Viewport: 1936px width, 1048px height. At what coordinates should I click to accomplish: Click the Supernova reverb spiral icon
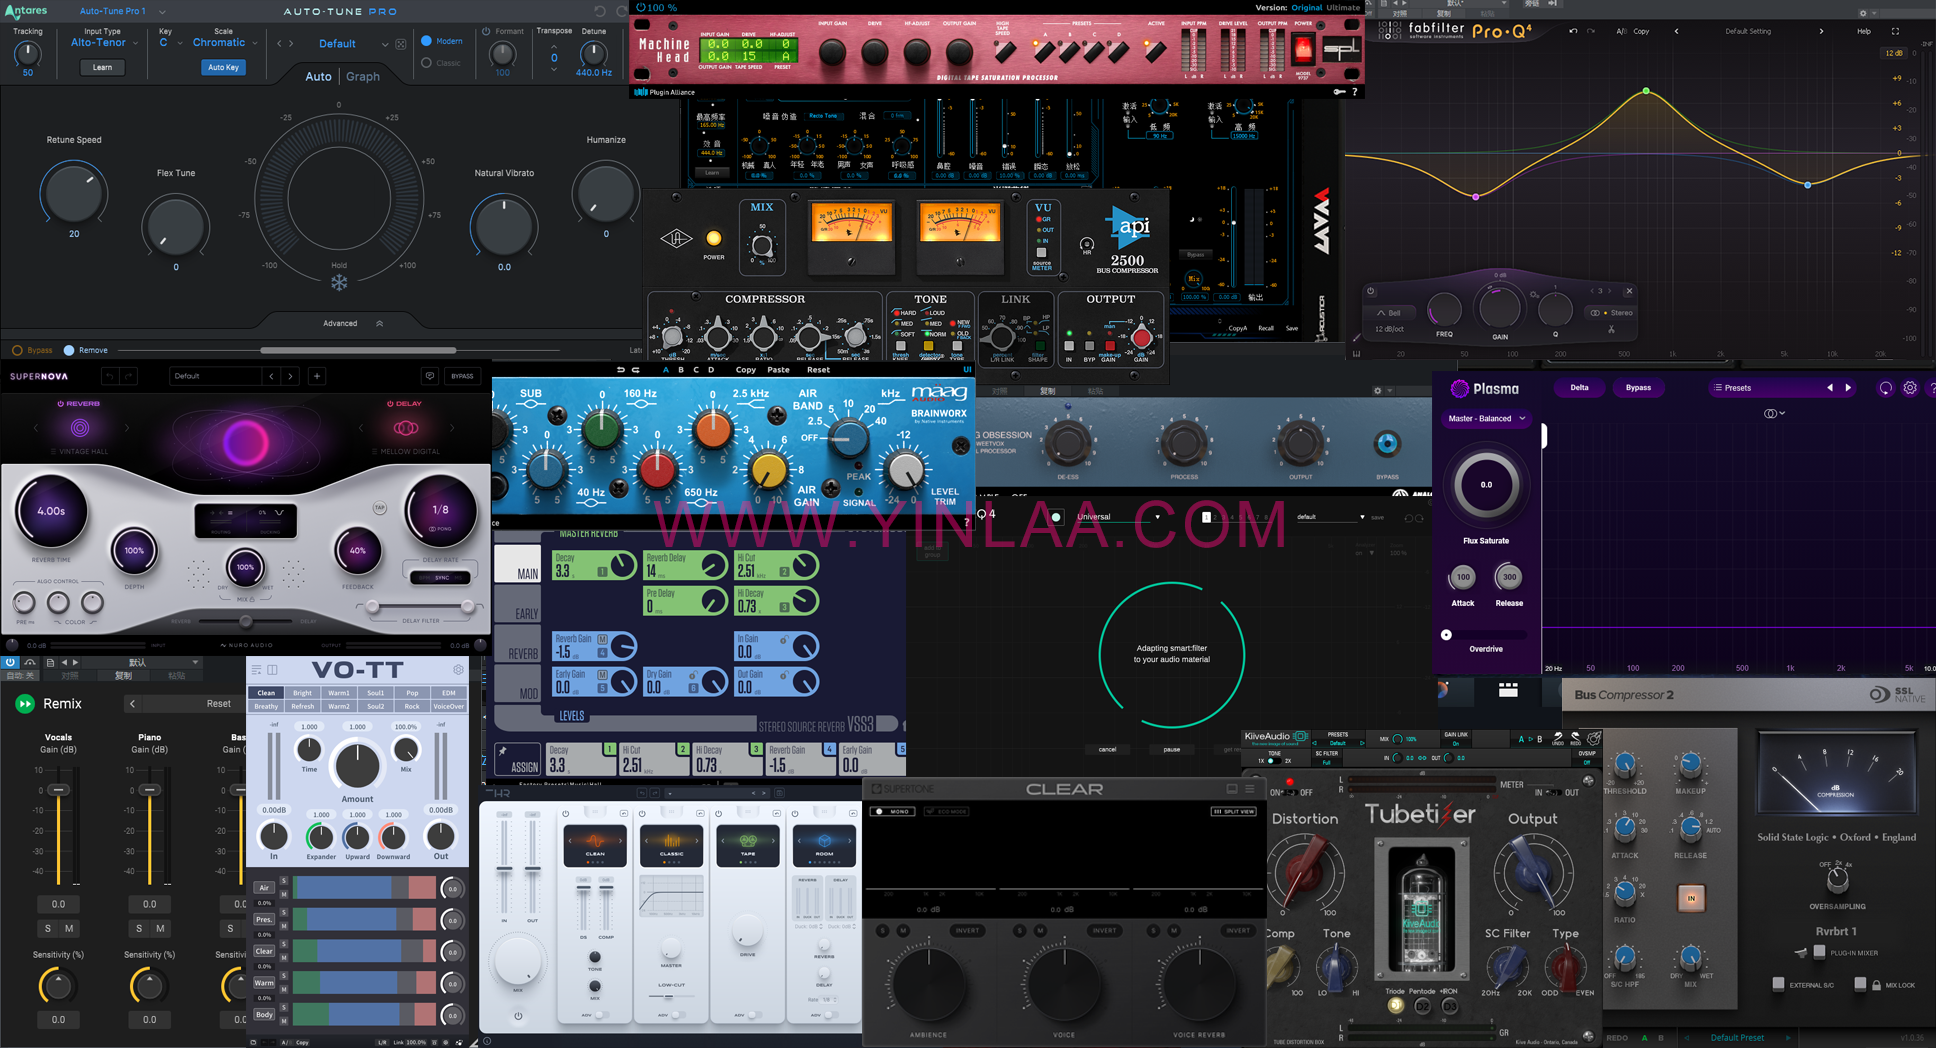coord(80,428)
